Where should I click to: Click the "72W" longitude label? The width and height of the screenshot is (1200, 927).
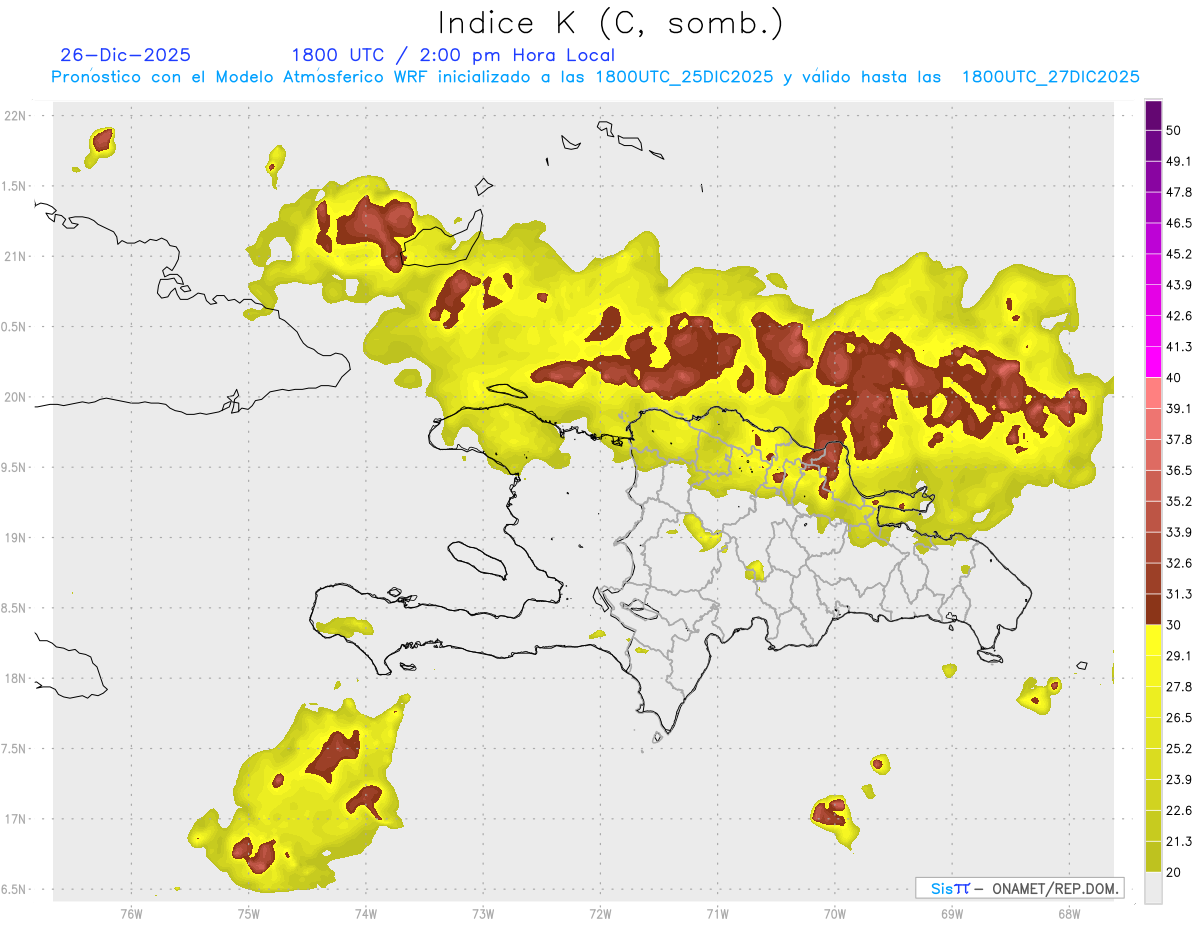click(x=600, y=914)
